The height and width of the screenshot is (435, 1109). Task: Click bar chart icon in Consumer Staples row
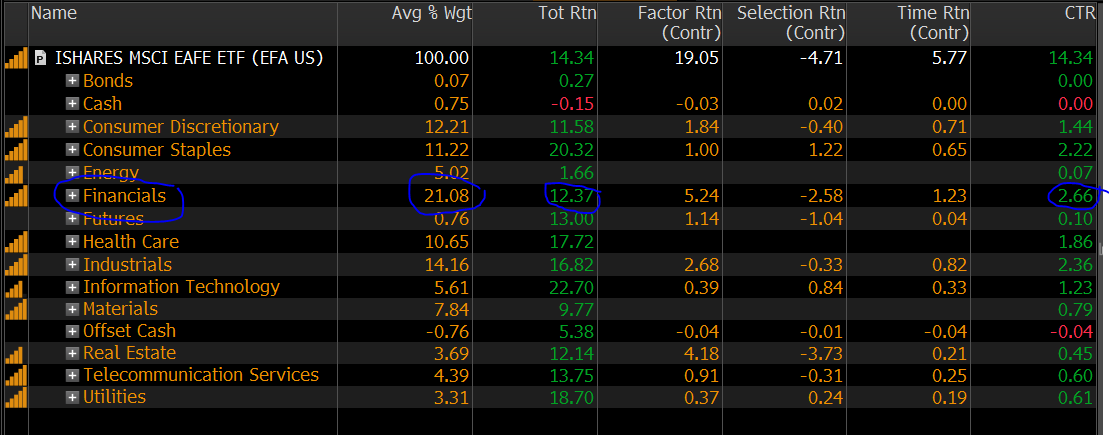point(16,150)
